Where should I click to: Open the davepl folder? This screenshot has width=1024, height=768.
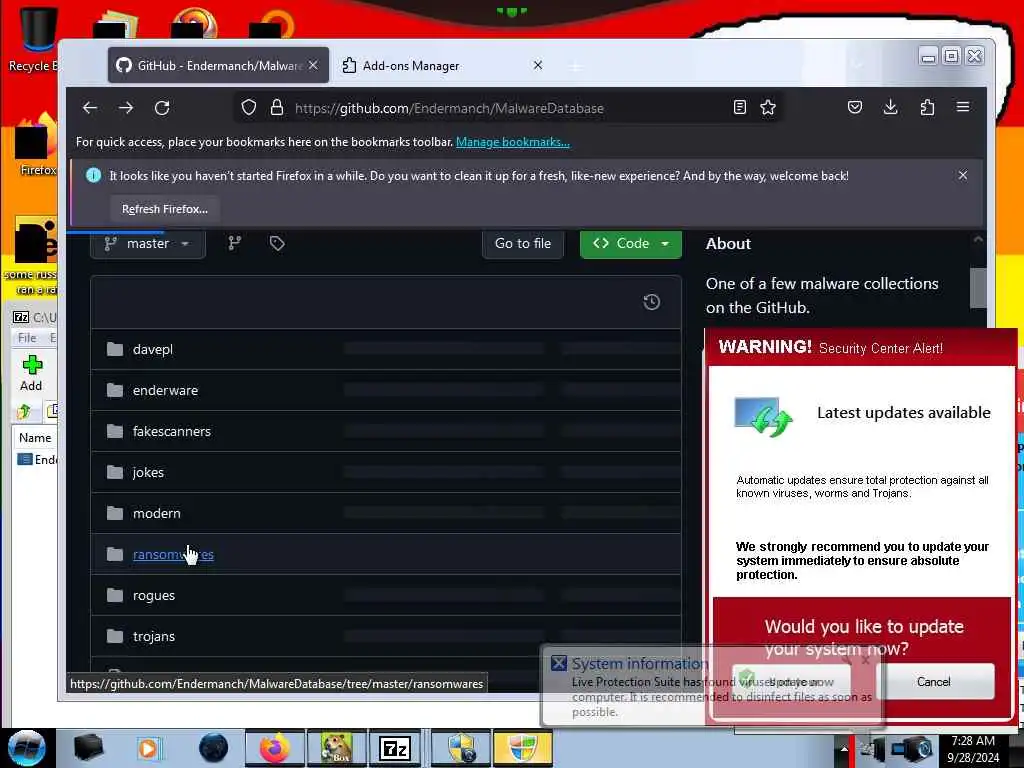click(x=152, y=349)
